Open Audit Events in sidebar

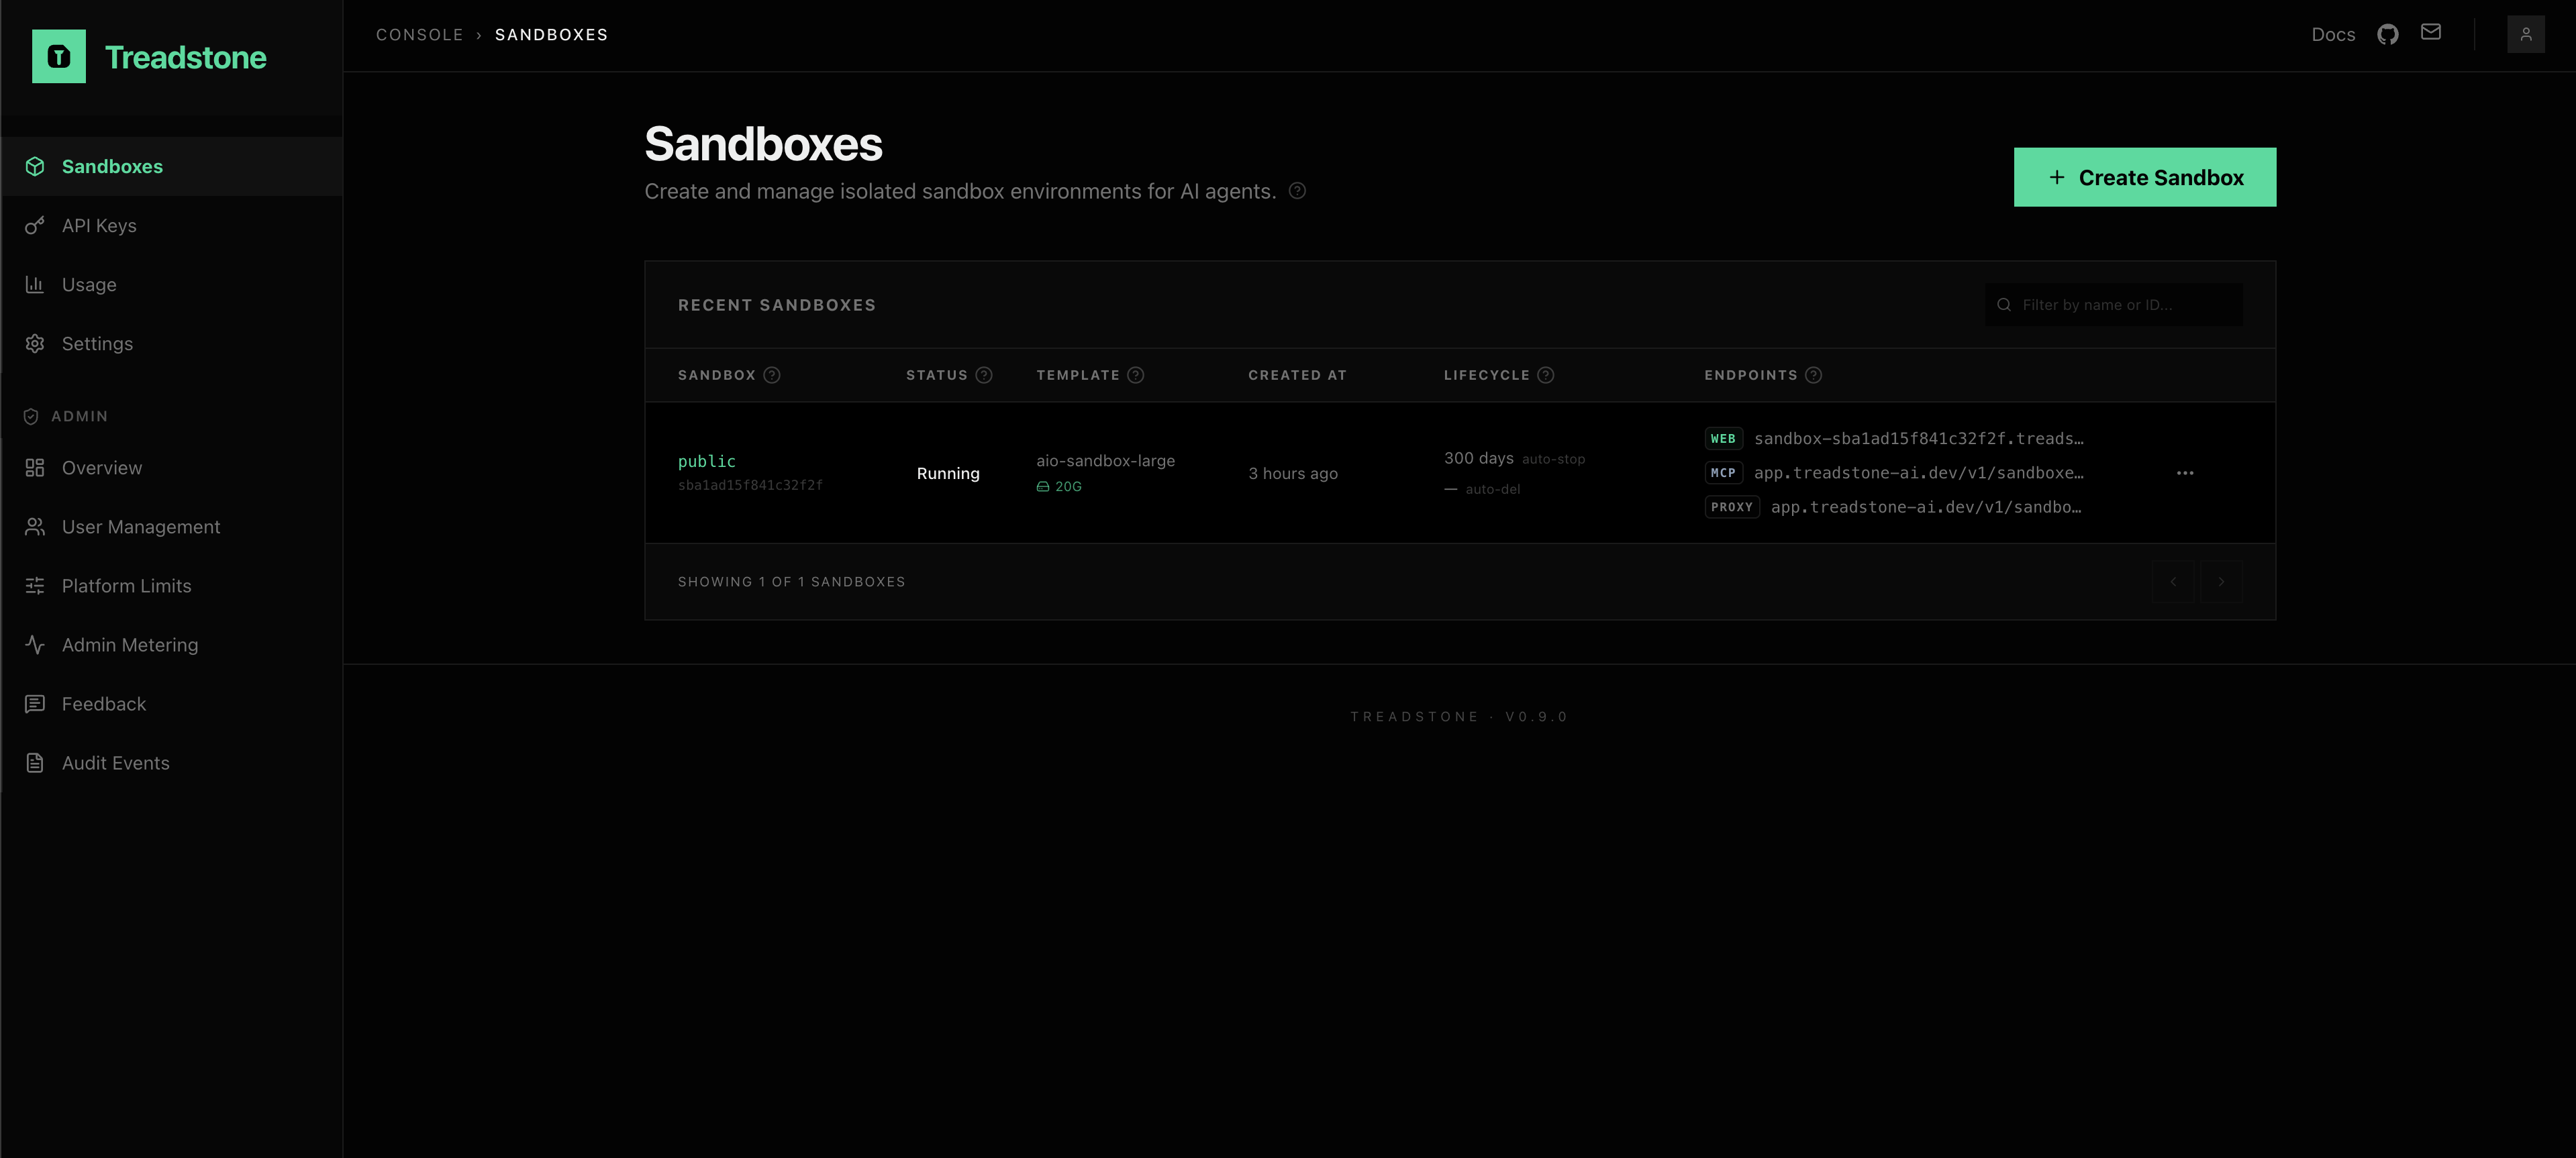click(115, 763)
